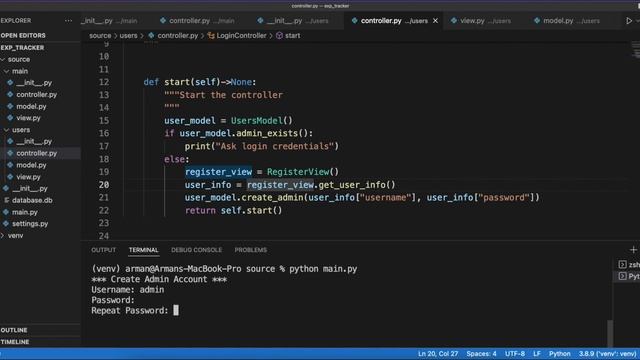Open __init__.py in users folder

[x=34, y=141]
